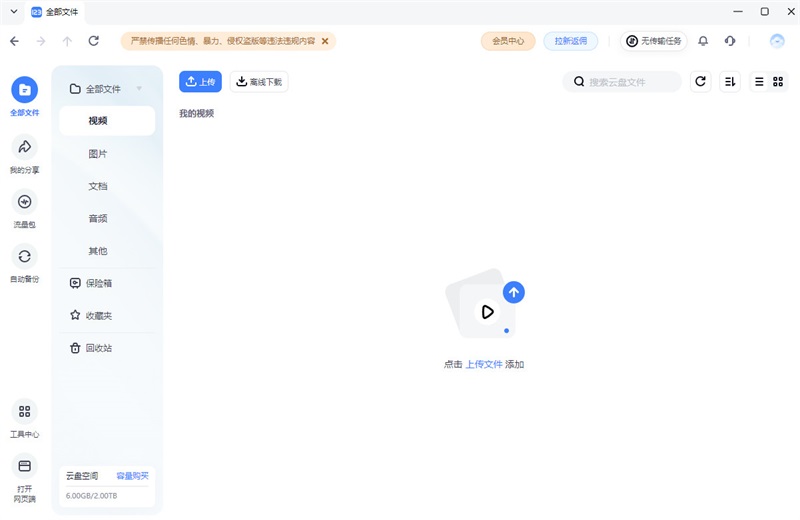Open the 流量包 sidebar icon

pyautogui.click(x=25, y=202)
